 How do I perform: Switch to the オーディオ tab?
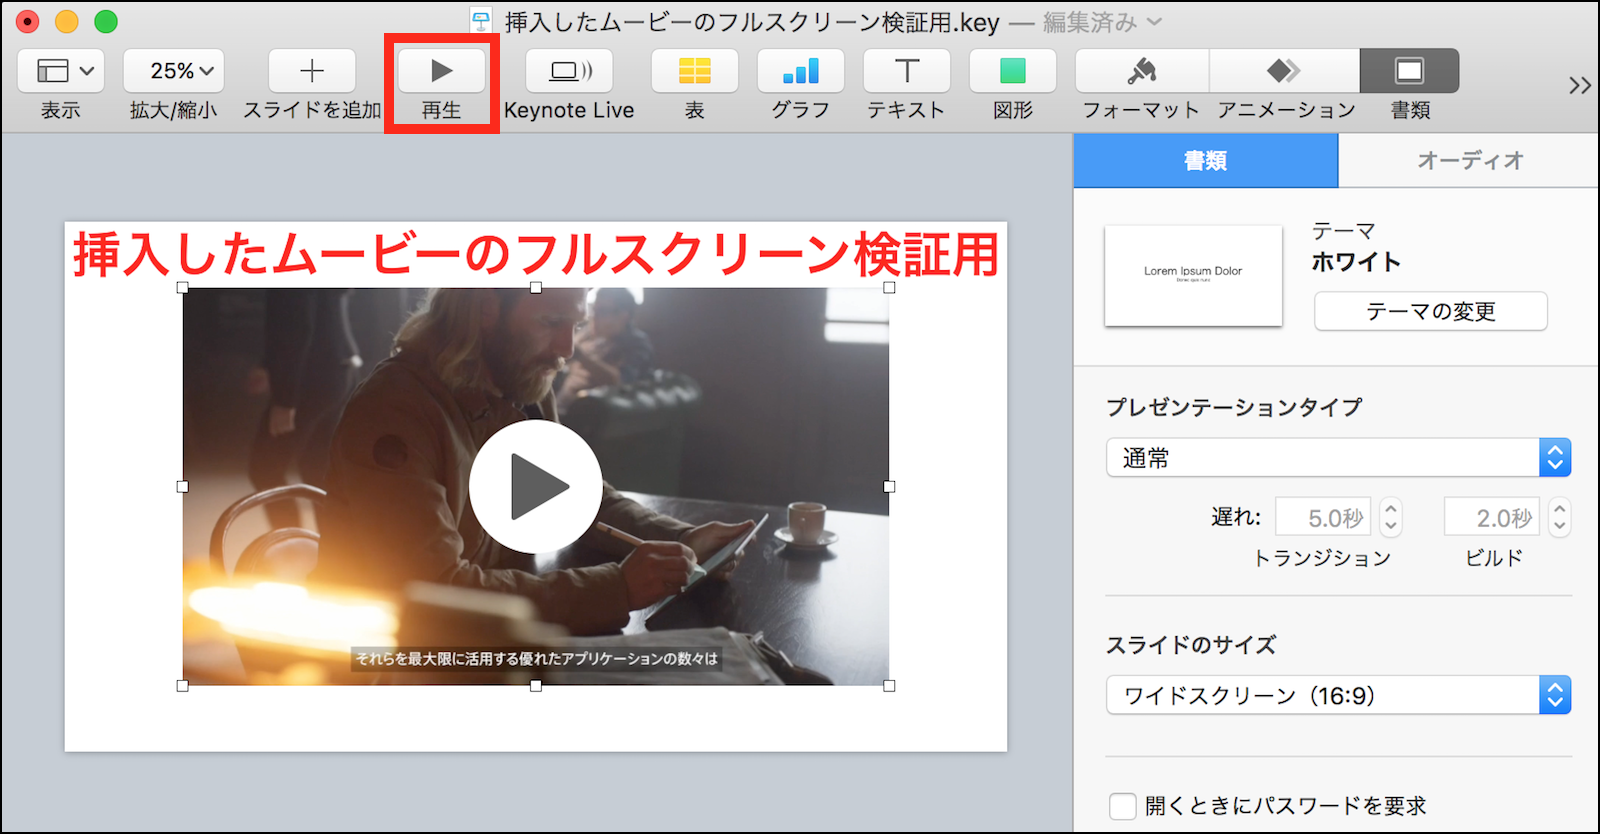point(1469,160)
